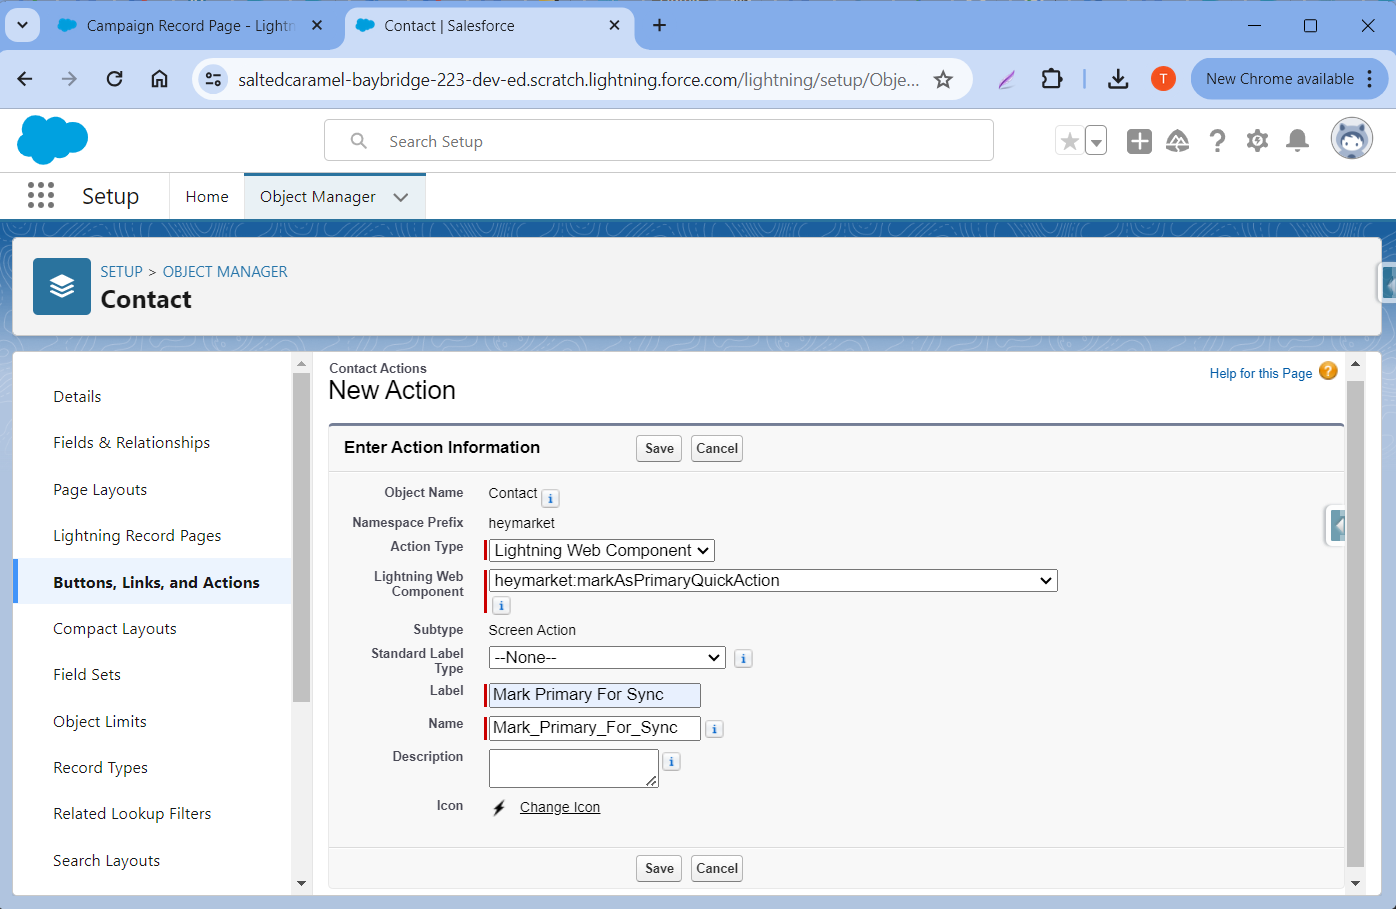Viewport: 1396px width, 909px height.
Task: Open Field Sets in the sidebar
Action: click(x=87, y=675)
